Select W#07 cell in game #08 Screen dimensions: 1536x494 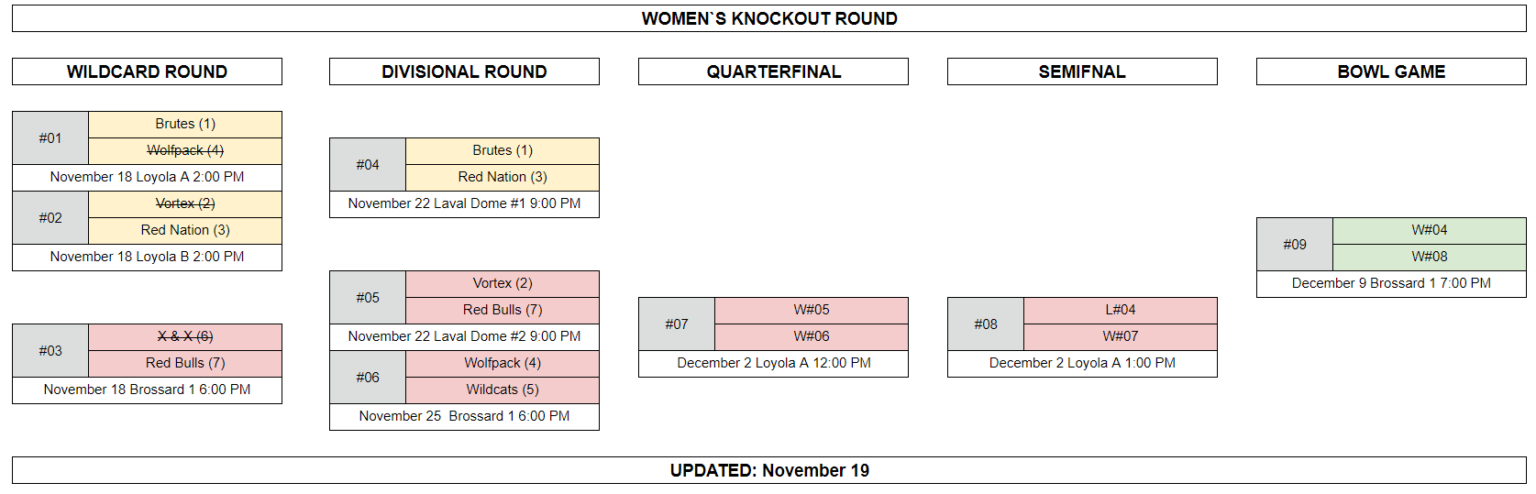(x=1120, y=337)
